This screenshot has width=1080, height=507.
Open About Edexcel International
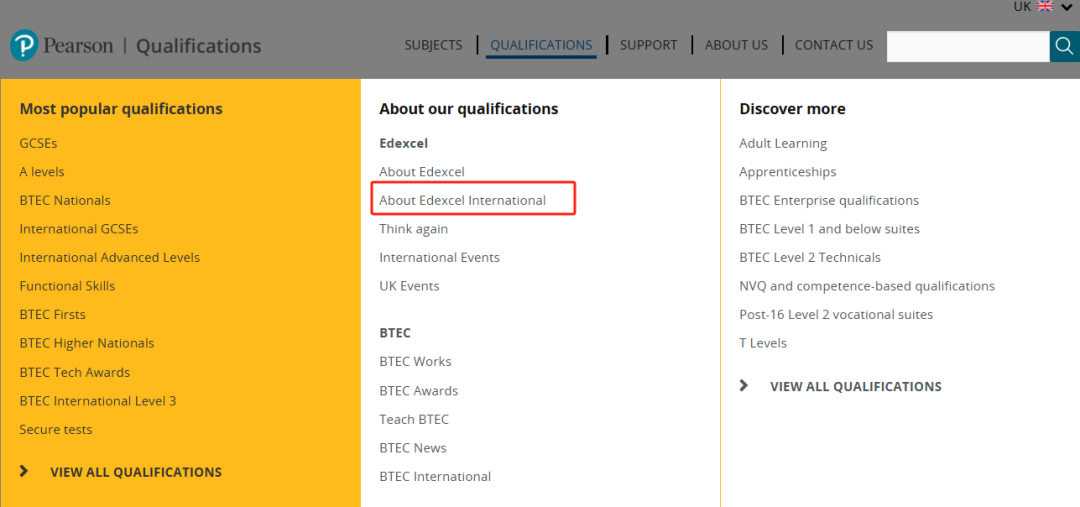pyautogui.click(x=462, y=200)
